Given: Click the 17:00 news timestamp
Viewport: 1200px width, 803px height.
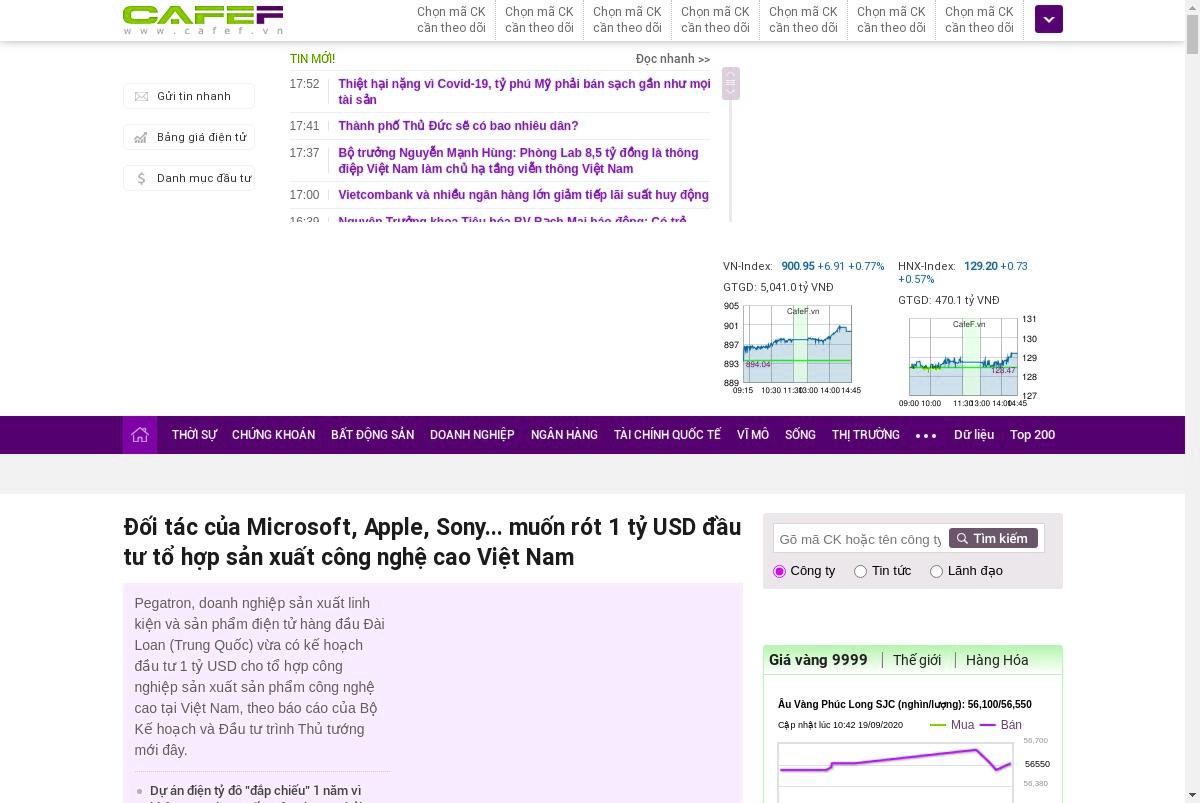Looking at the screenshot, I should pos(304,195).
